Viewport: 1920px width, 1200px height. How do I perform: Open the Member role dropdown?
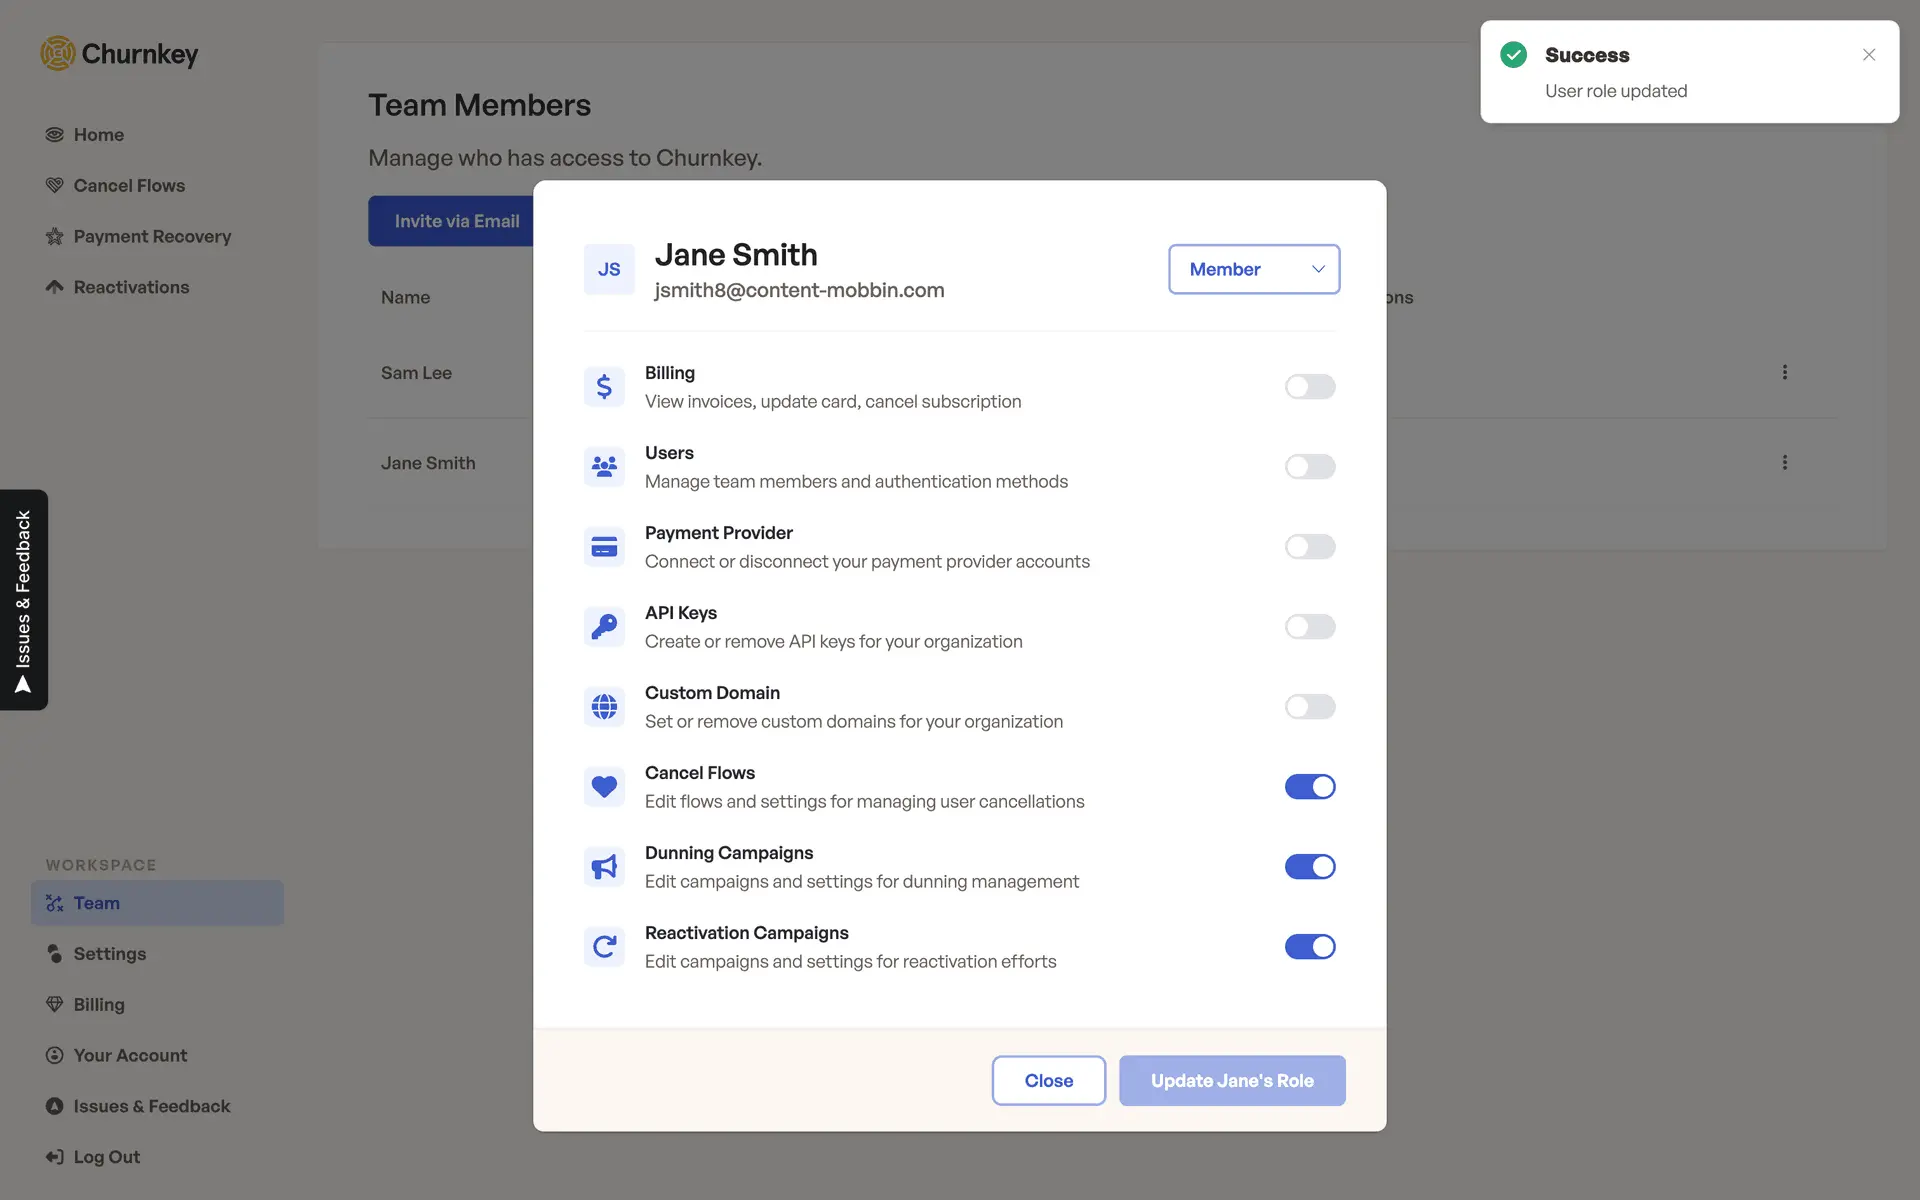click(1253, 270)
